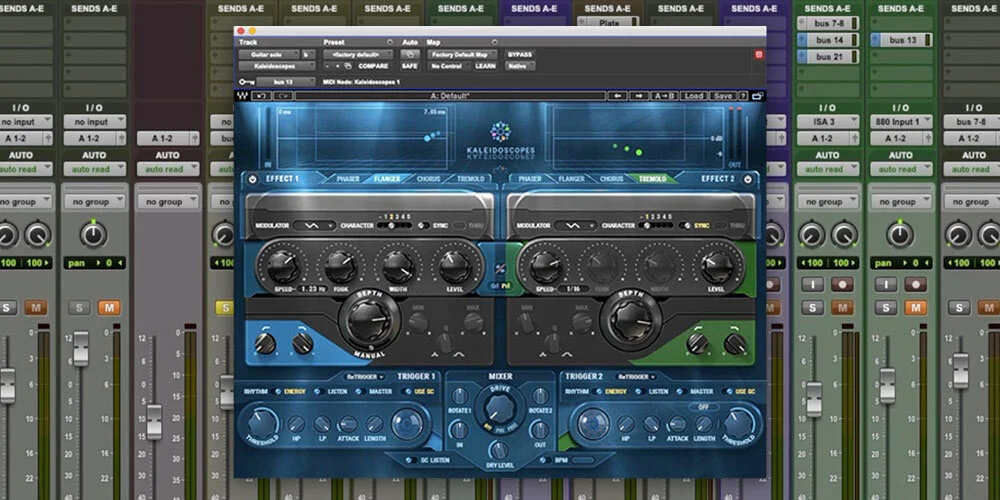Click the LEARN button

click(485, 66)
